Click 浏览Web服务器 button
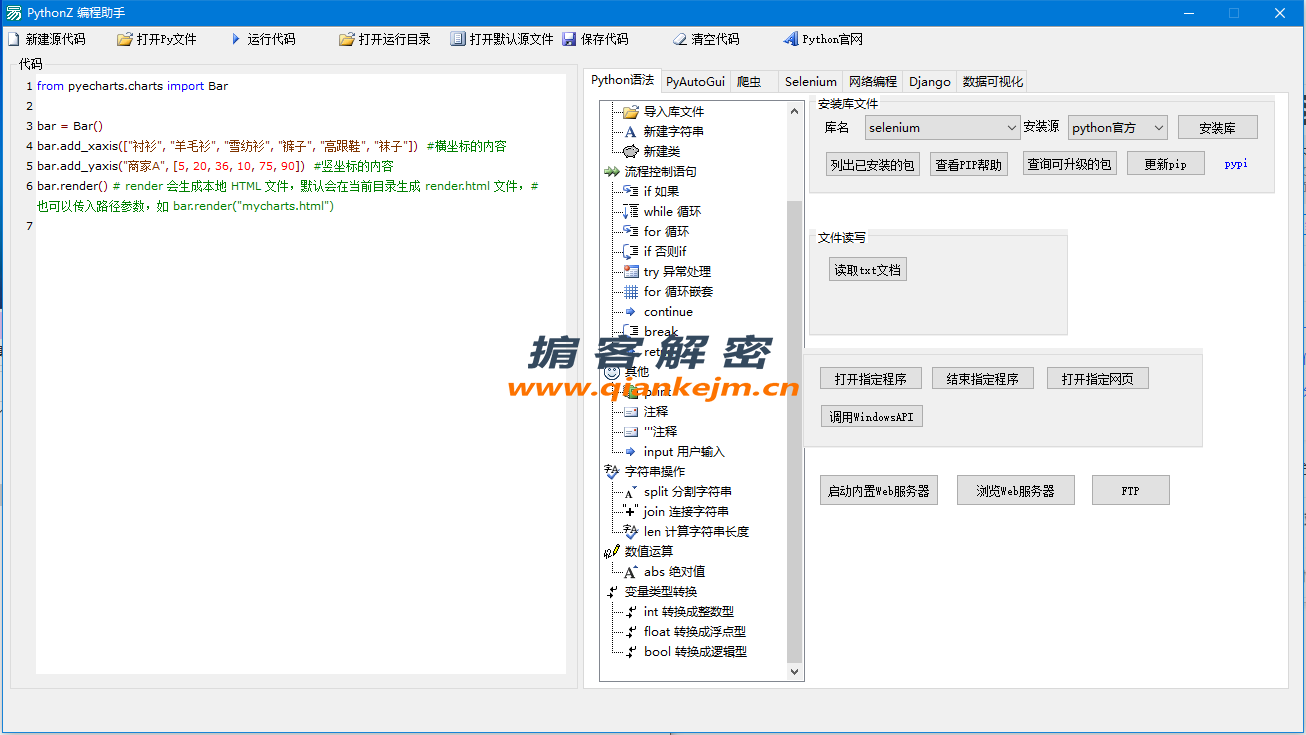The image size is (1306, 735). [1015, 491]
